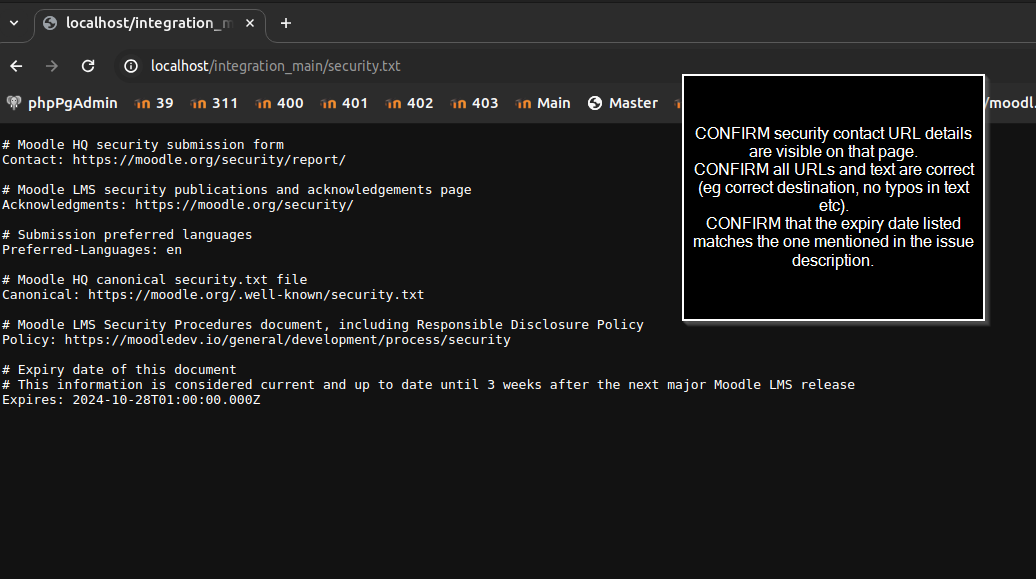1036x579 pixels.
Task: Click the phpPgAdmin elephant icon
Action: [x=14, y=103]
